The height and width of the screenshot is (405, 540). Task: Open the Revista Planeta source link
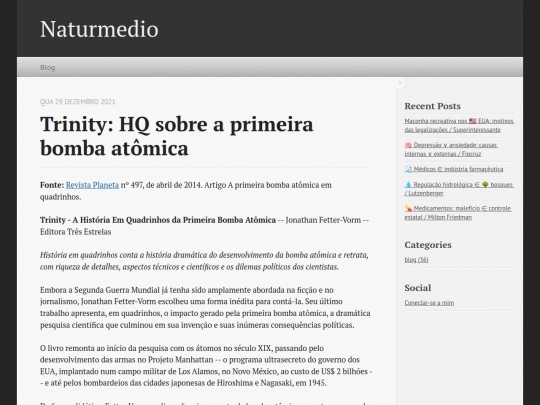tap(92, 185)
